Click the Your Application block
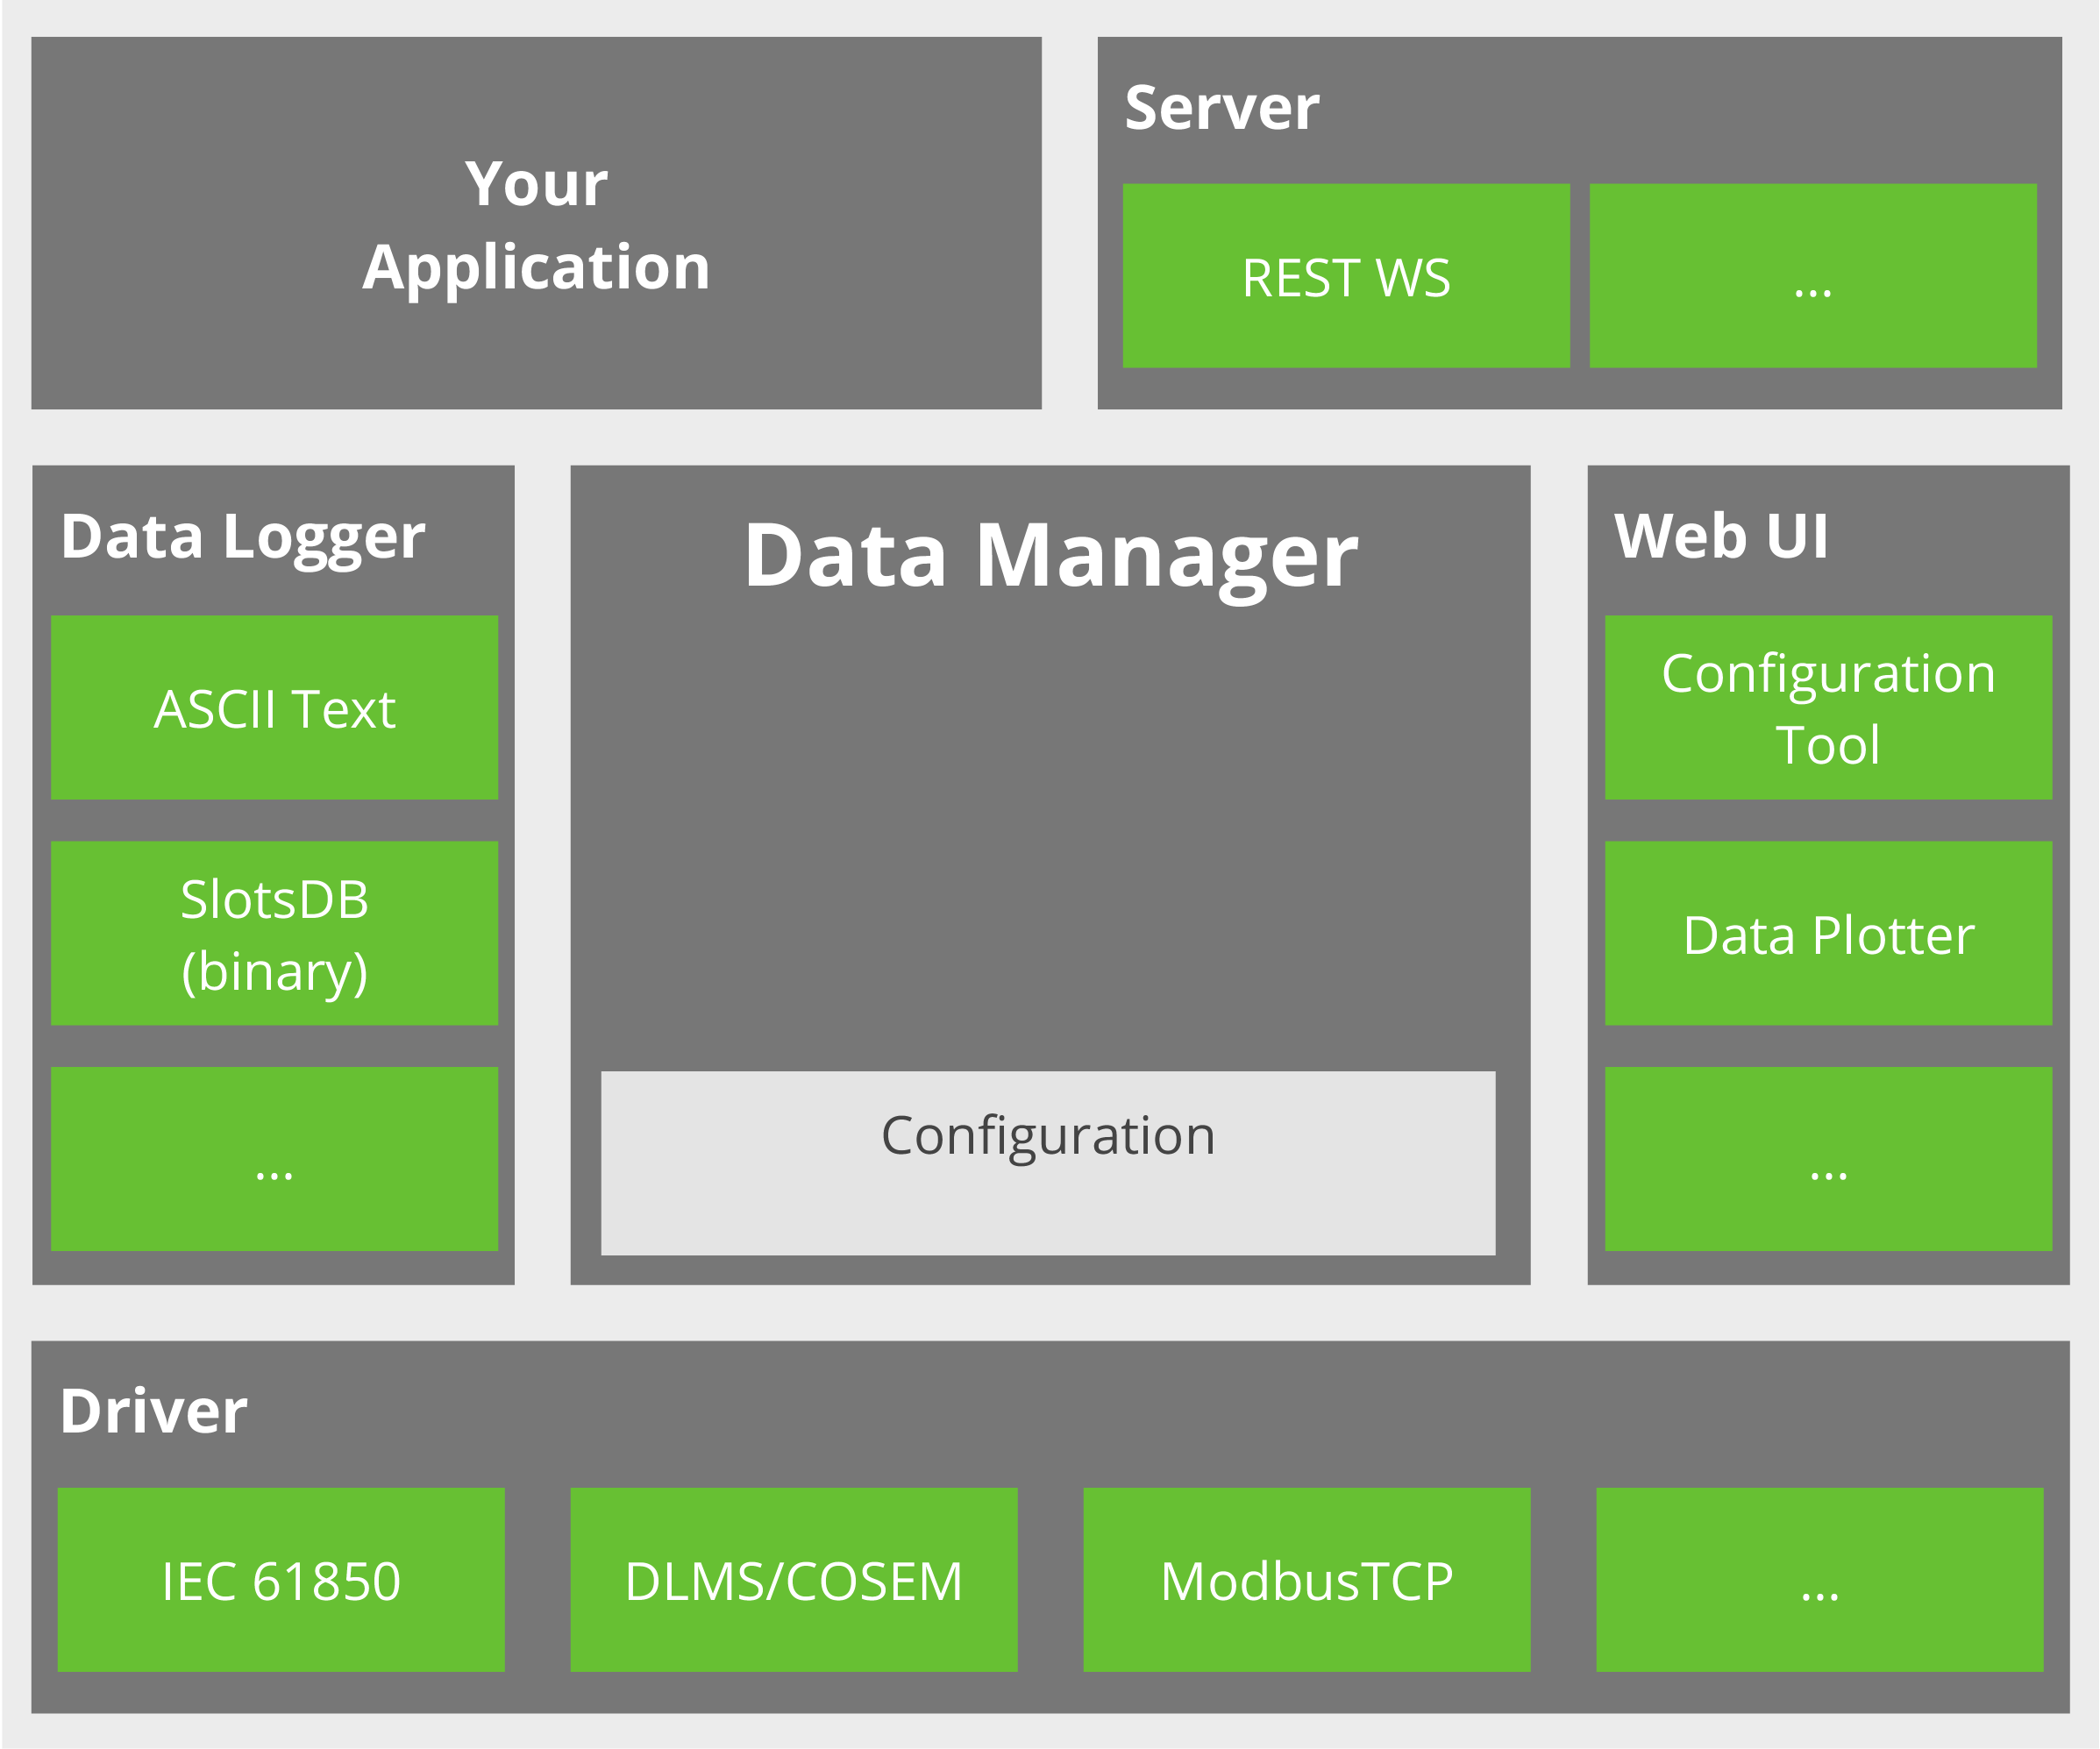Image resolution: width=2100 pixels, height=1749 pixels. coord(536,224)
